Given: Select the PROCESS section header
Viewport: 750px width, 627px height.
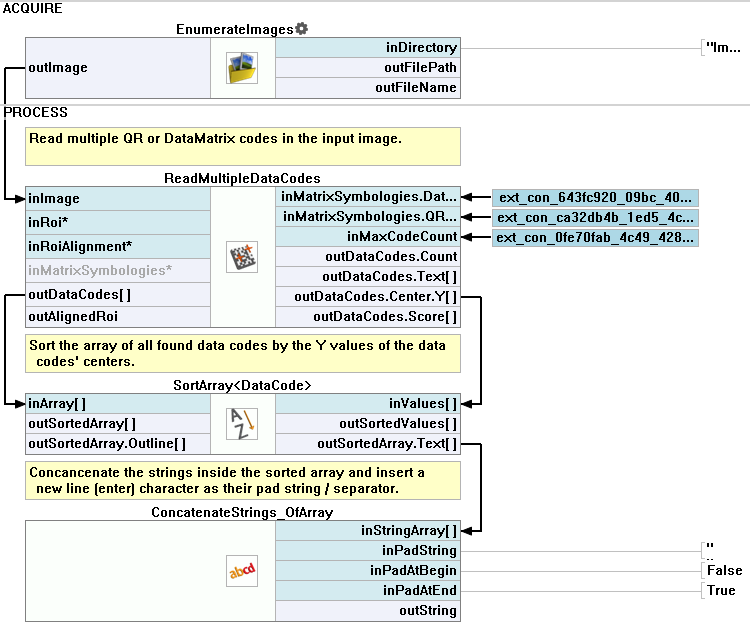Looking at the screenshot, I should click(x=36, y=112).
